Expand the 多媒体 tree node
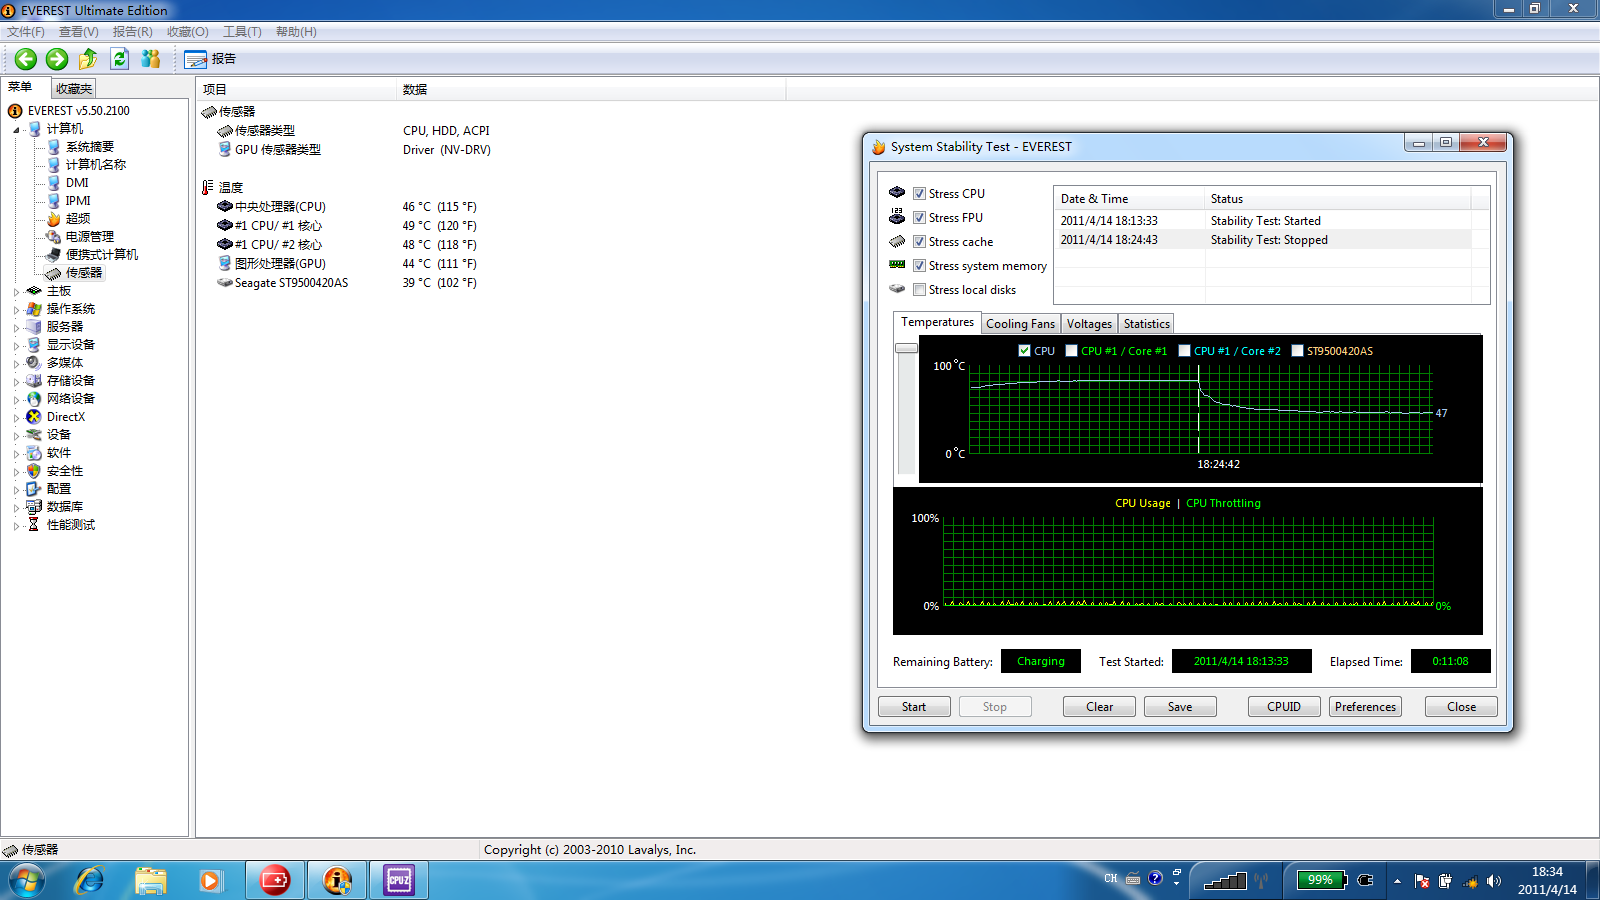 click(x=16, y=364)
